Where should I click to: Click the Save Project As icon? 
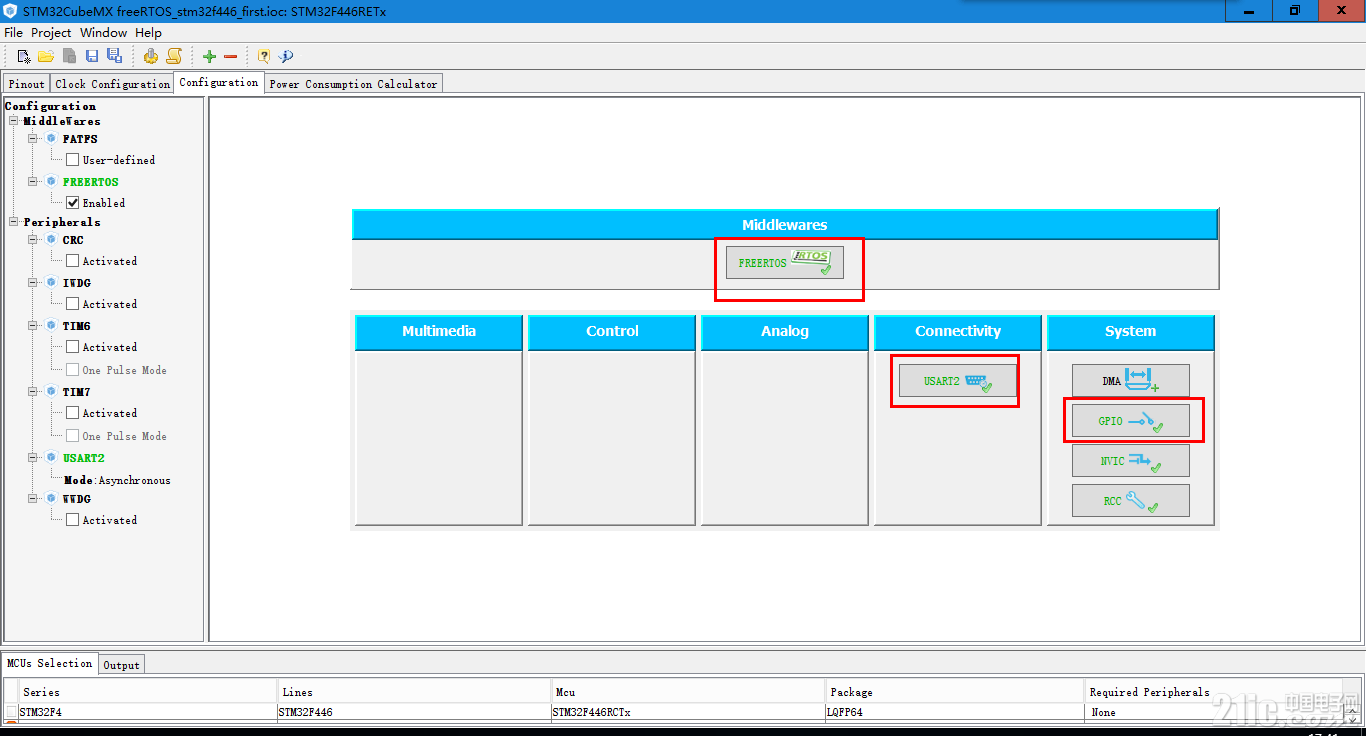pos(114,56)
